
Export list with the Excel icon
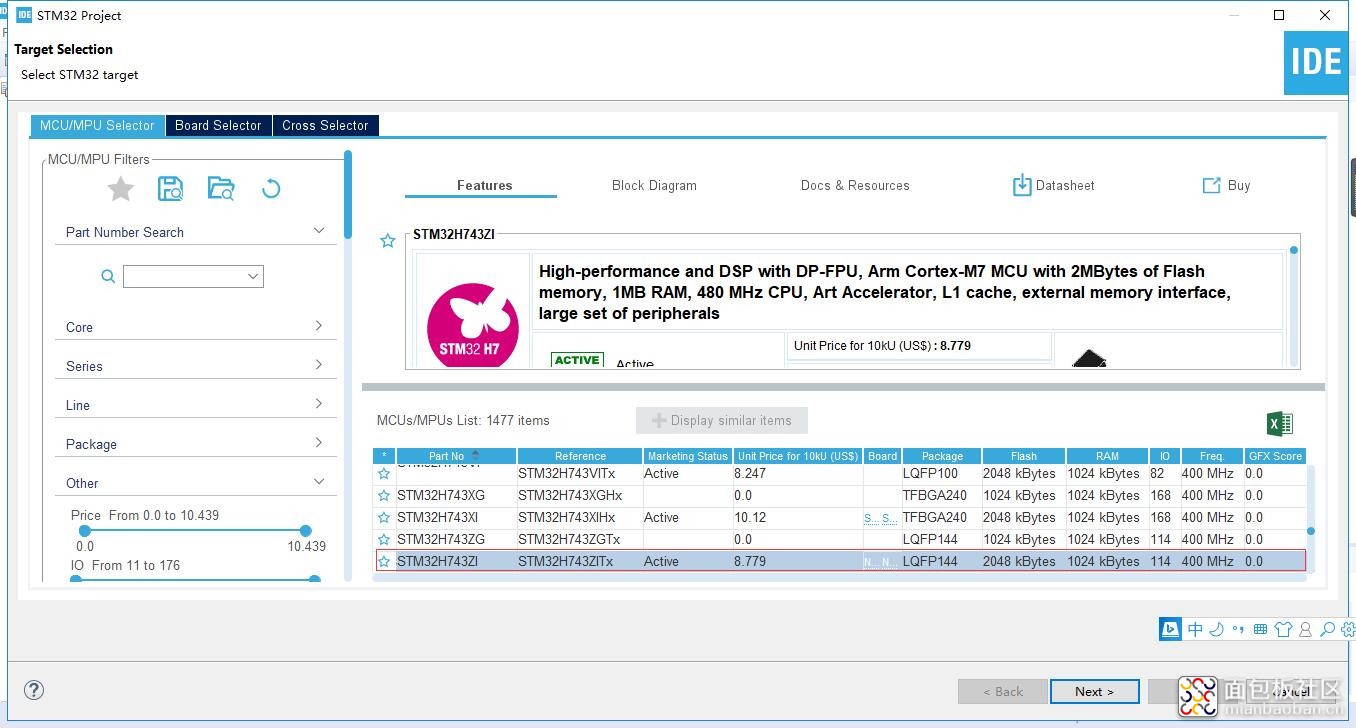1280,423
